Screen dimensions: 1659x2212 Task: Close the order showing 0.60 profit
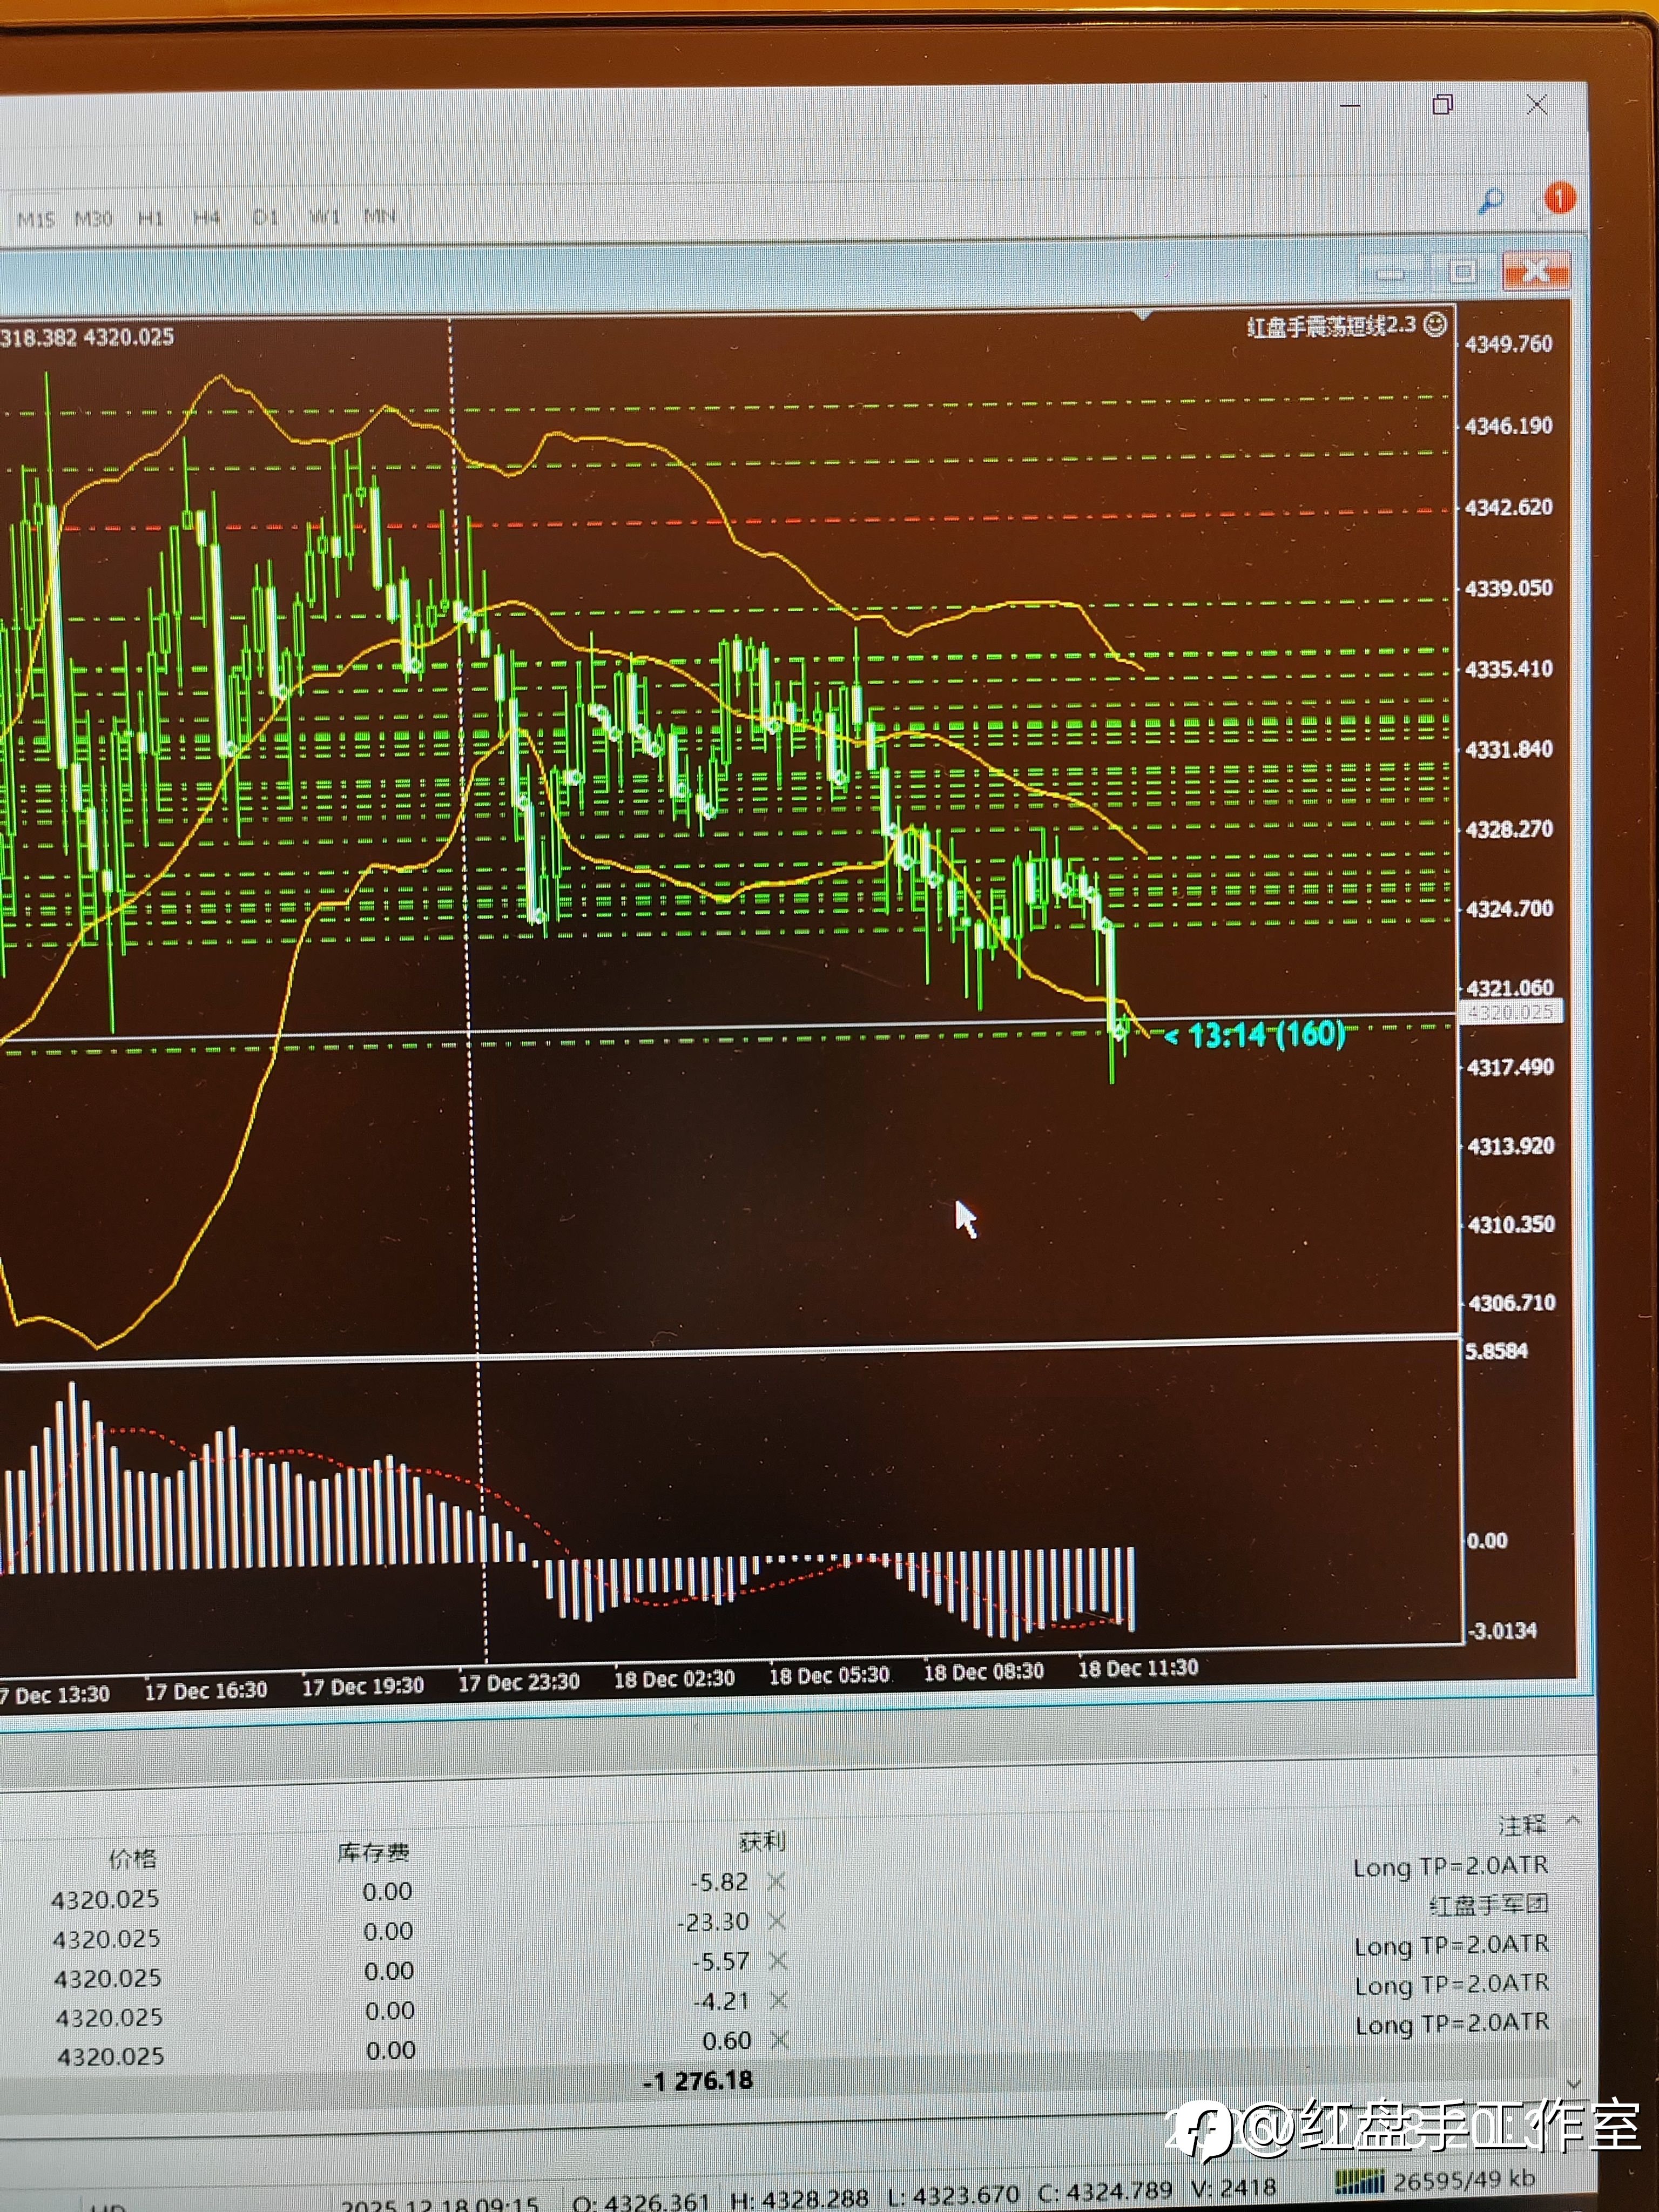[x=779, y=2040]
